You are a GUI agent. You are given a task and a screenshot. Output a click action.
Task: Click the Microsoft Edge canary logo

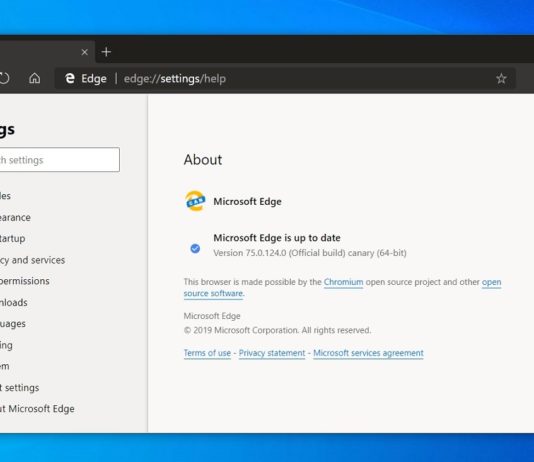(x=195, y=201)
